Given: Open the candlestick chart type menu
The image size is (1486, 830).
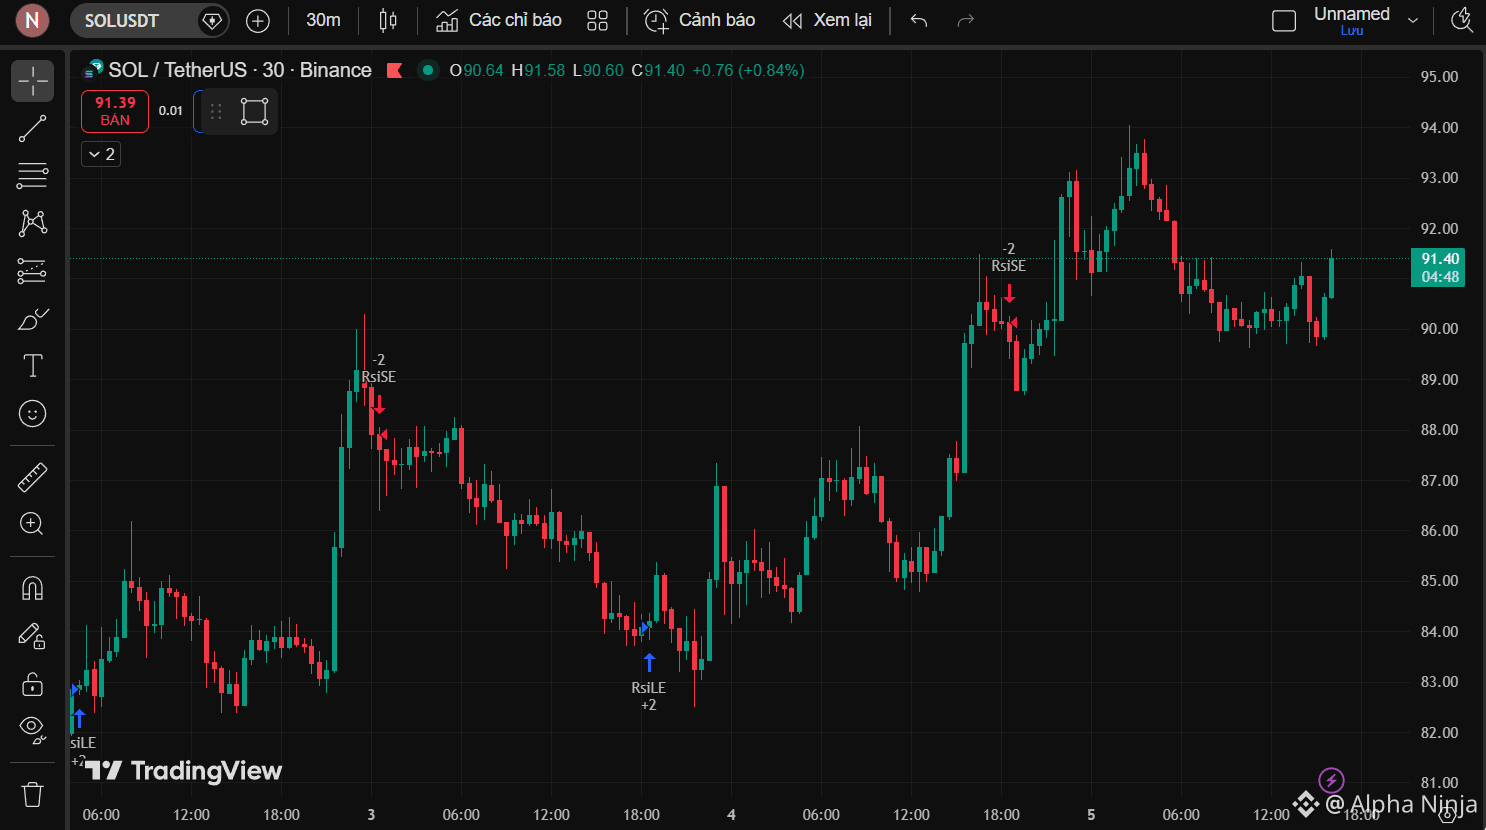Looking at the screenshot, I should [x=388, y=20].
